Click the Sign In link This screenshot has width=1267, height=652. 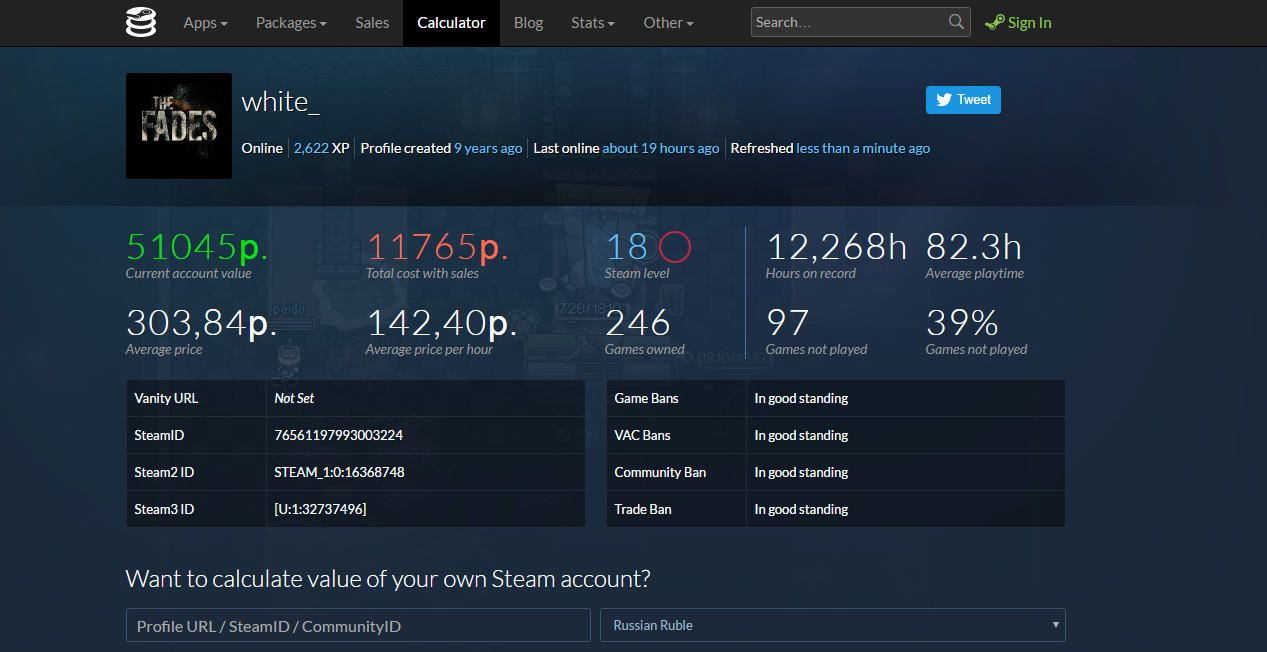click(1029, 22)
